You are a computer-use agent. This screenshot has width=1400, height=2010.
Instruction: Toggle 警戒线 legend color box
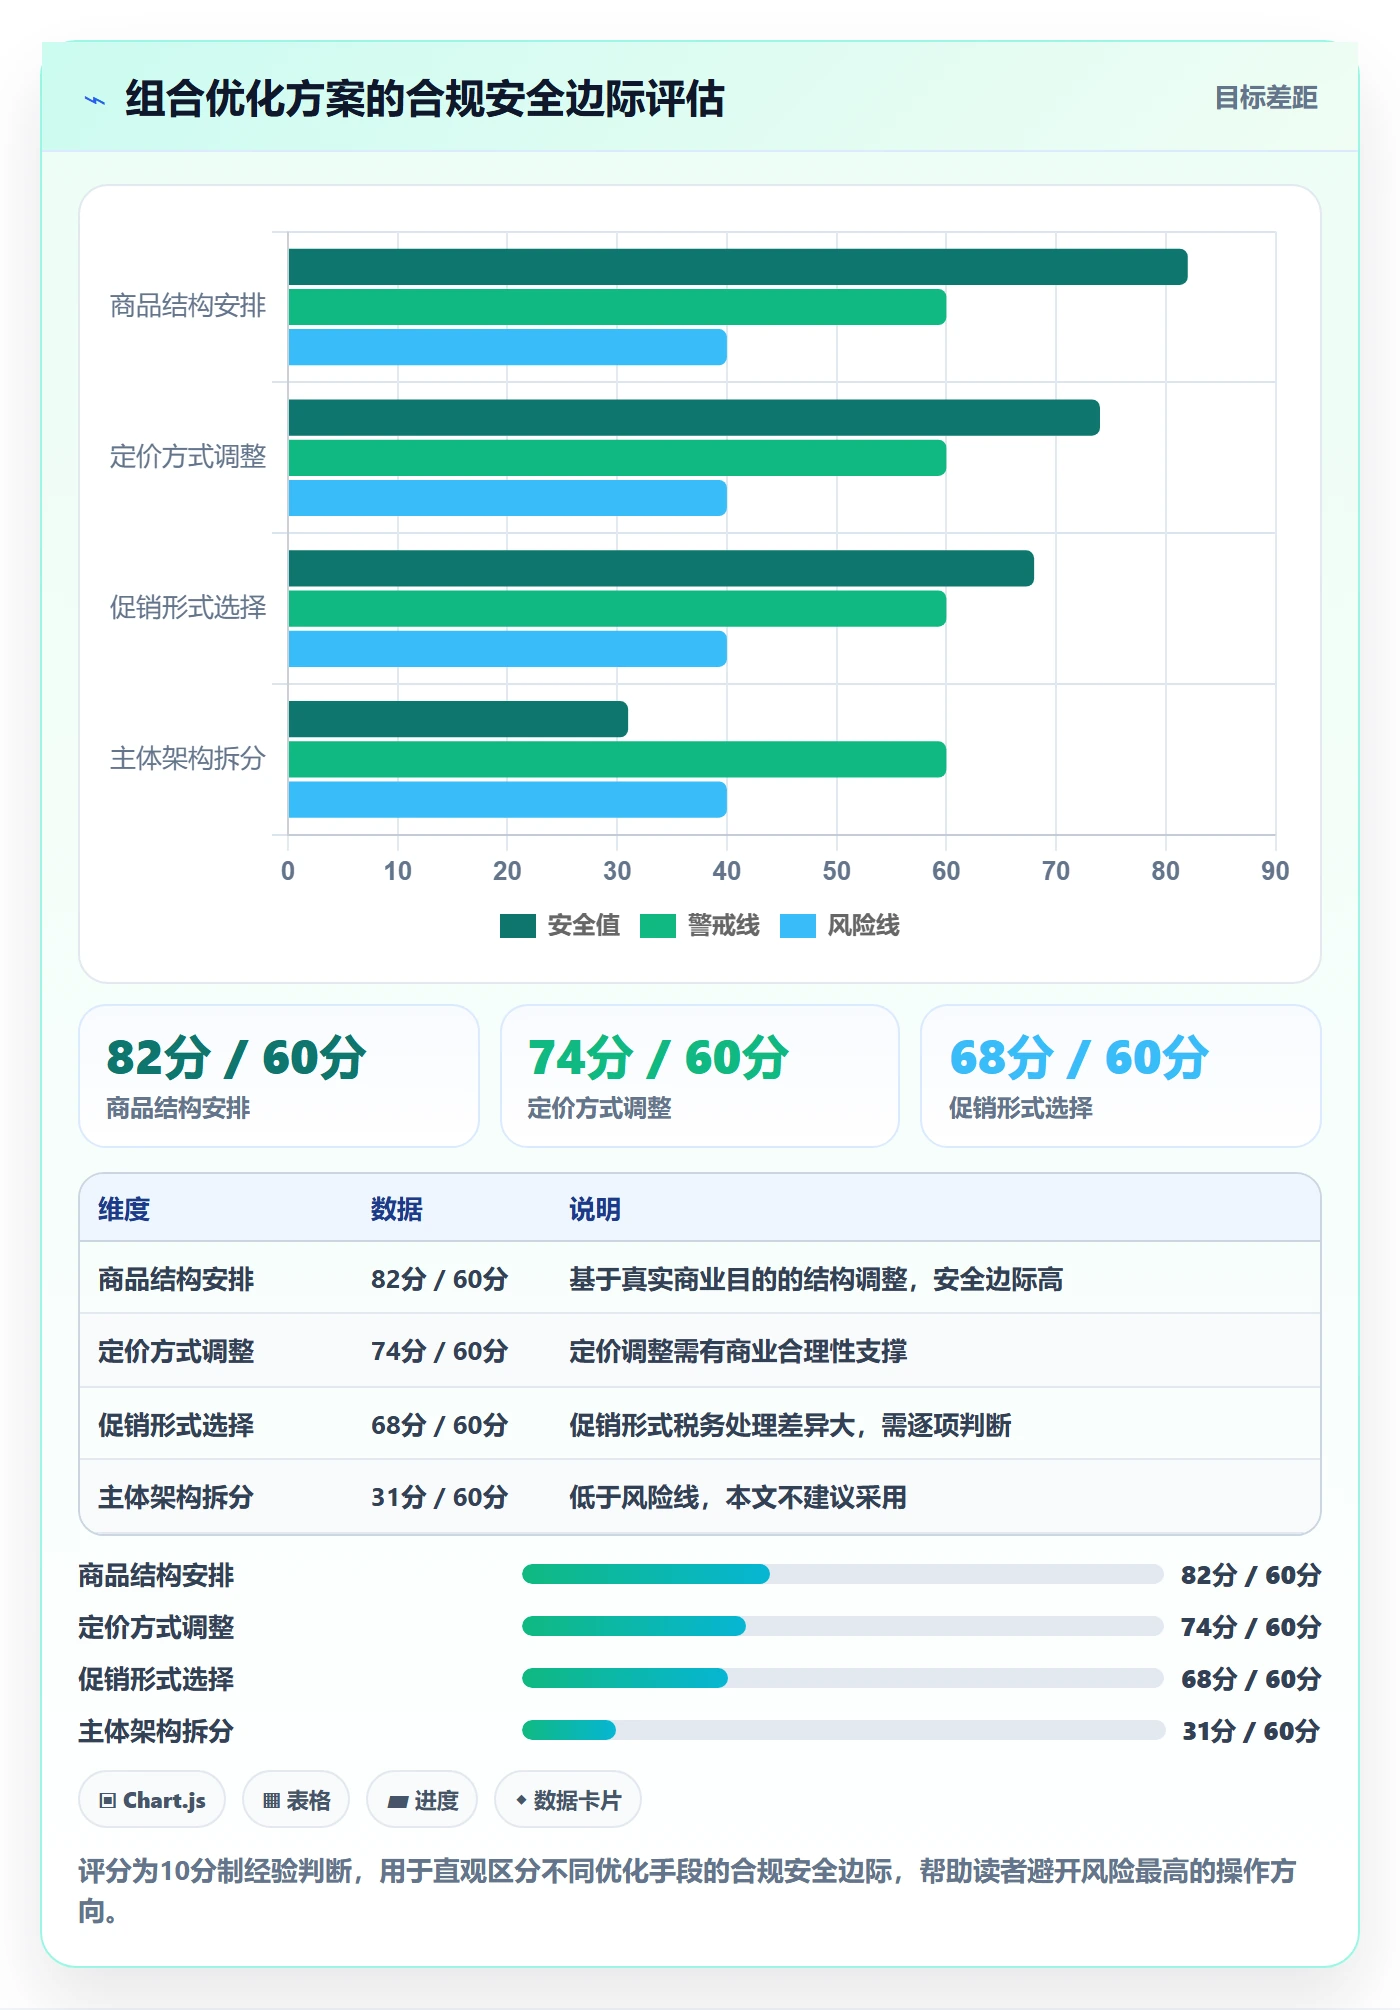click(x=658, y=926)
